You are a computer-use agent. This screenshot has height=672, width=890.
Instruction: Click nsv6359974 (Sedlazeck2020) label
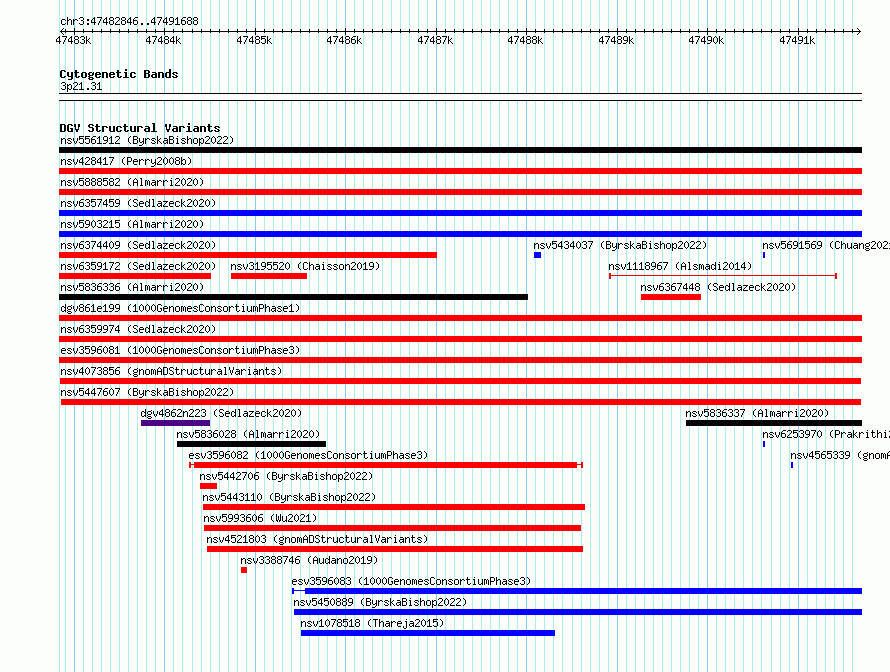138,329
